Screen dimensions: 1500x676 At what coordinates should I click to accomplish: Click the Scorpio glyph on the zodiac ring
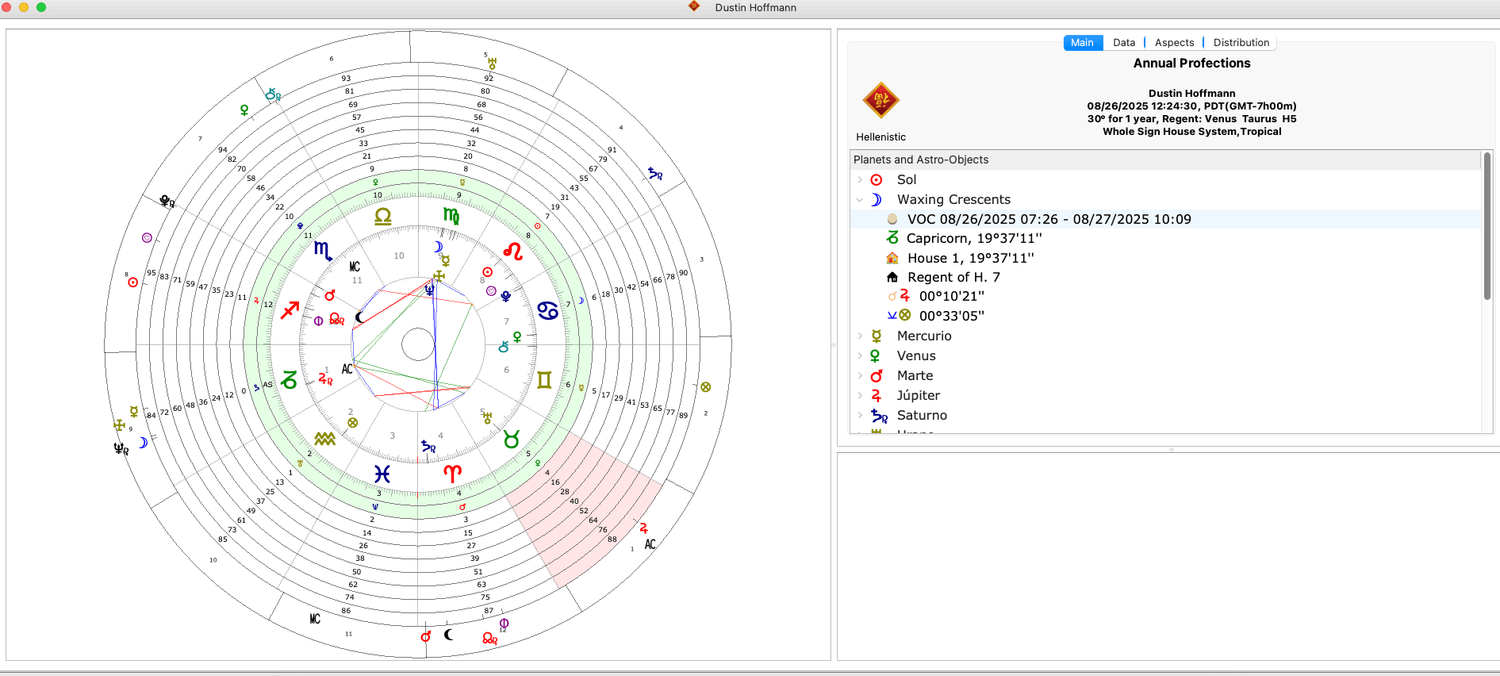[x=324, y=251]
